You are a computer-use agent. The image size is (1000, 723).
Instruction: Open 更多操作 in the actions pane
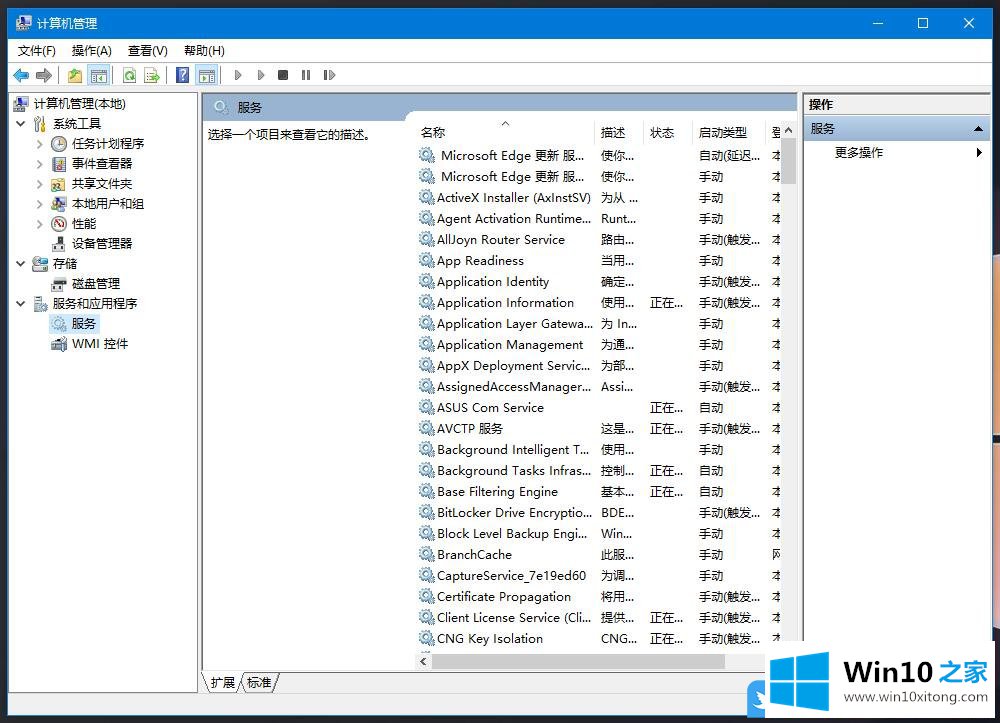click(x=859, y=152)
